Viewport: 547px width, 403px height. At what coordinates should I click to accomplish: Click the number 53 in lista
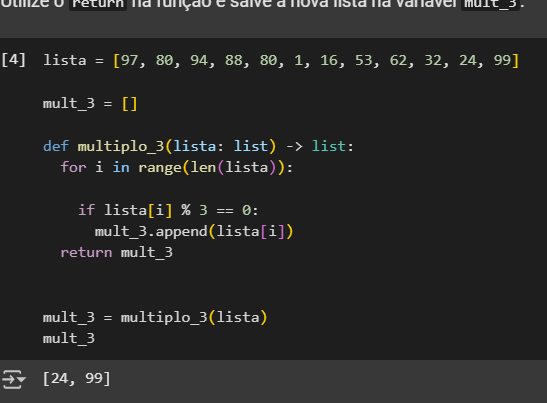point(364,60)
